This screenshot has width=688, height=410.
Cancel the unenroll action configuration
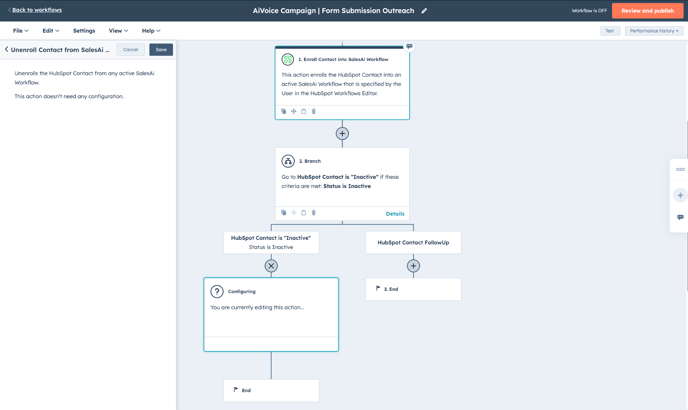tap(130, 50)
